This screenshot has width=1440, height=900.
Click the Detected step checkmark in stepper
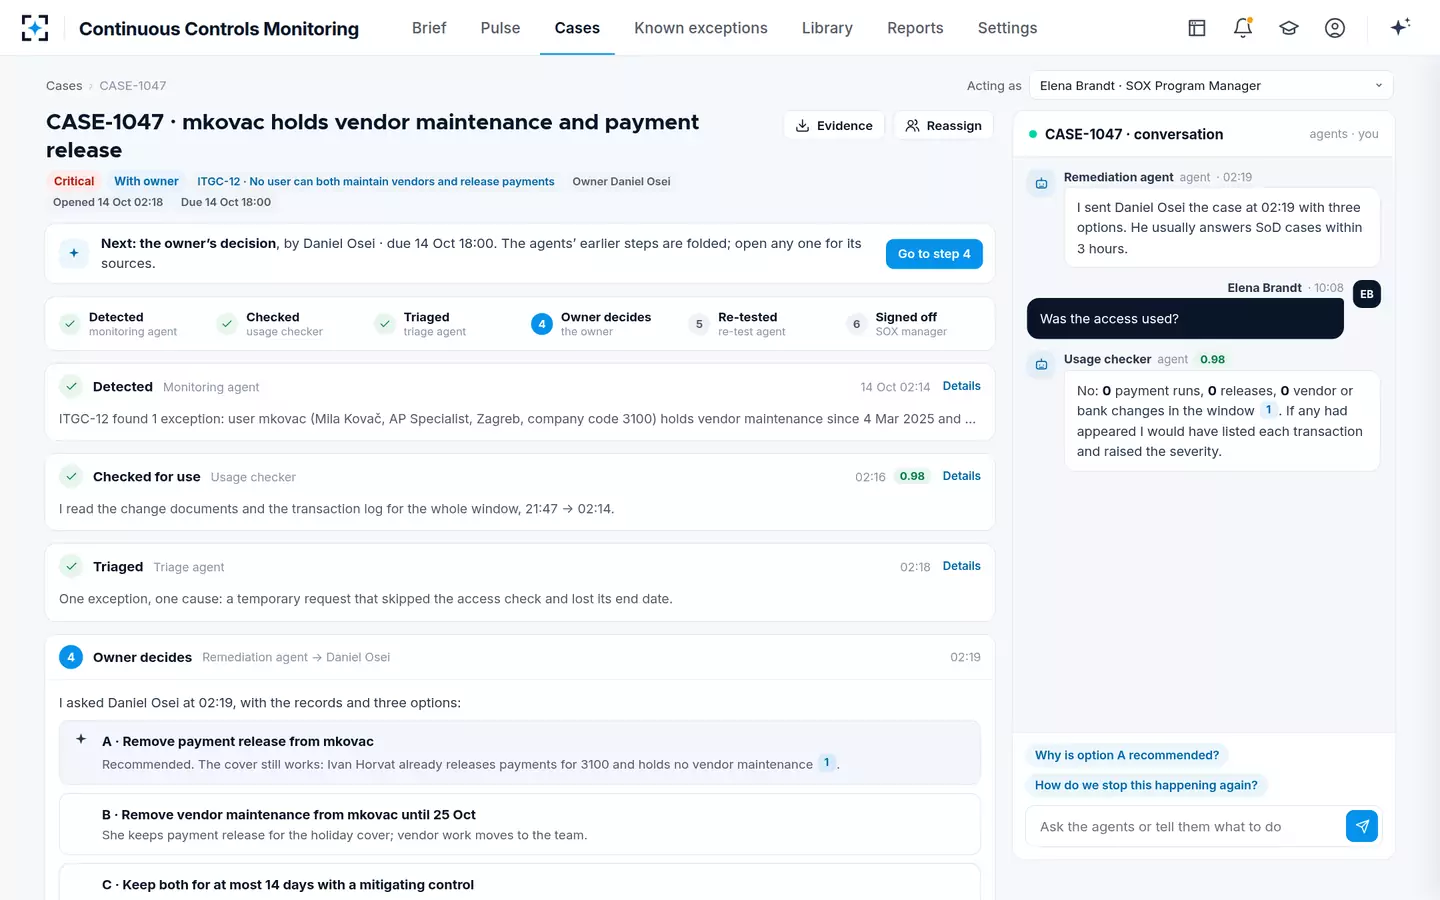pos(70,324)
